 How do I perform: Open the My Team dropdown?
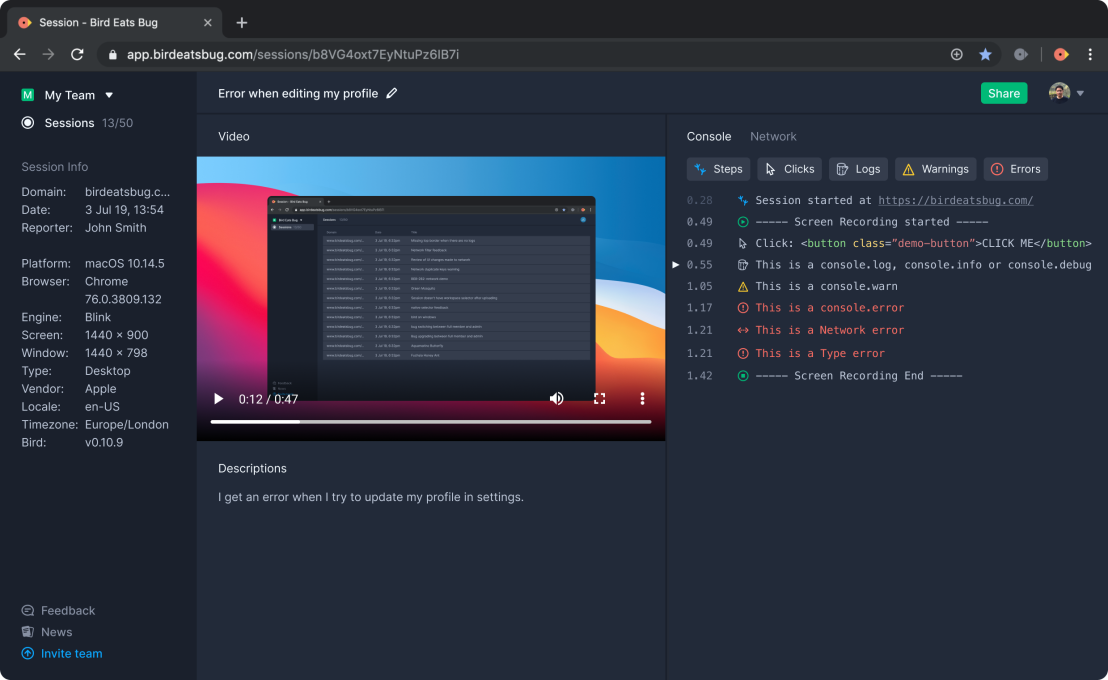tap(68, 95)
